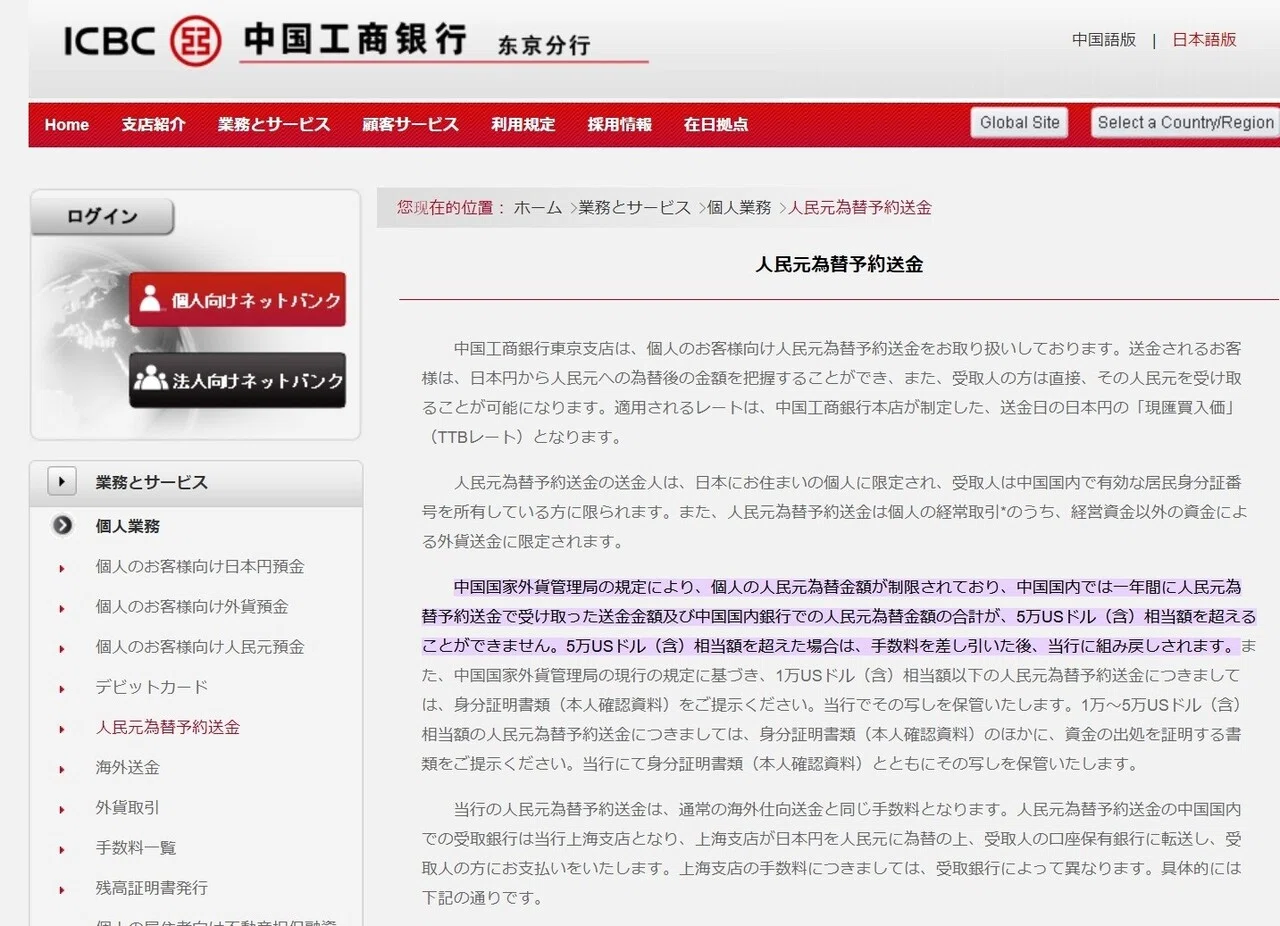Open 海外送金 sidebar link

tap(128, 768)
